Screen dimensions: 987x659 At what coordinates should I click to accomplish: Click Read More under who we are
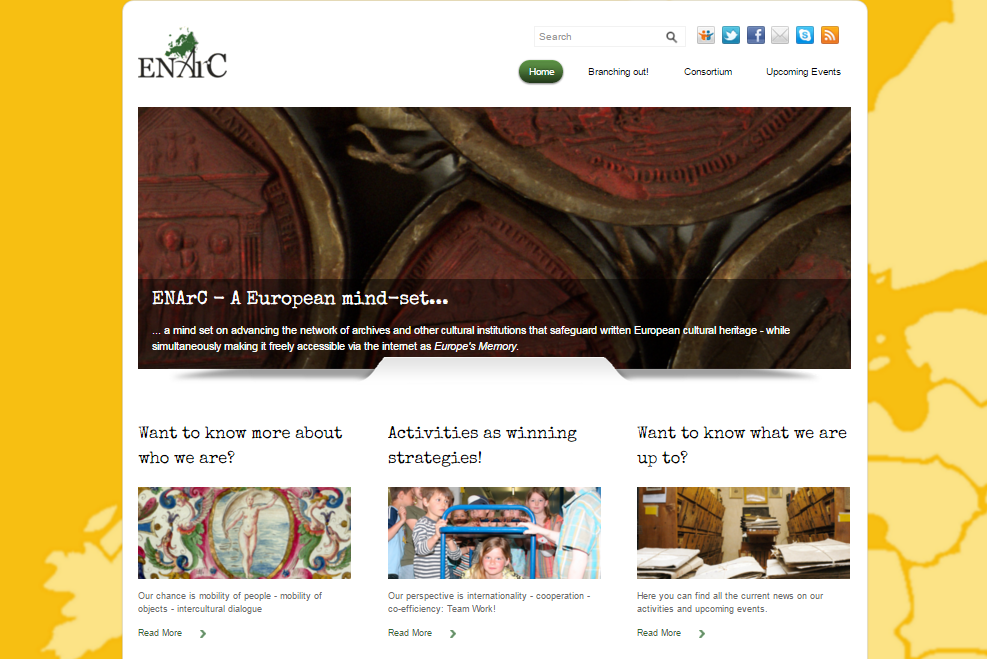coord(160,633)
